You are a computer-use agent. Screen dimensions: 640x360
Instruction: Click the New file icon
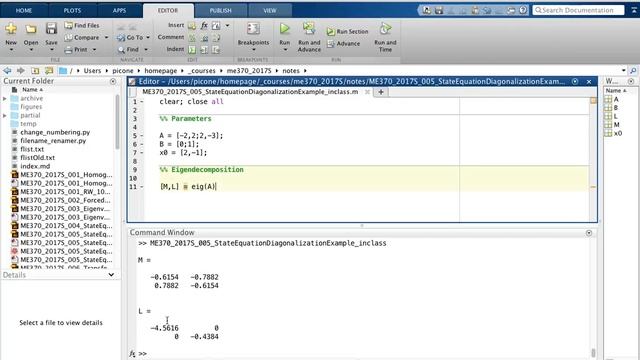pyautogui.click(x=11, y=29)
